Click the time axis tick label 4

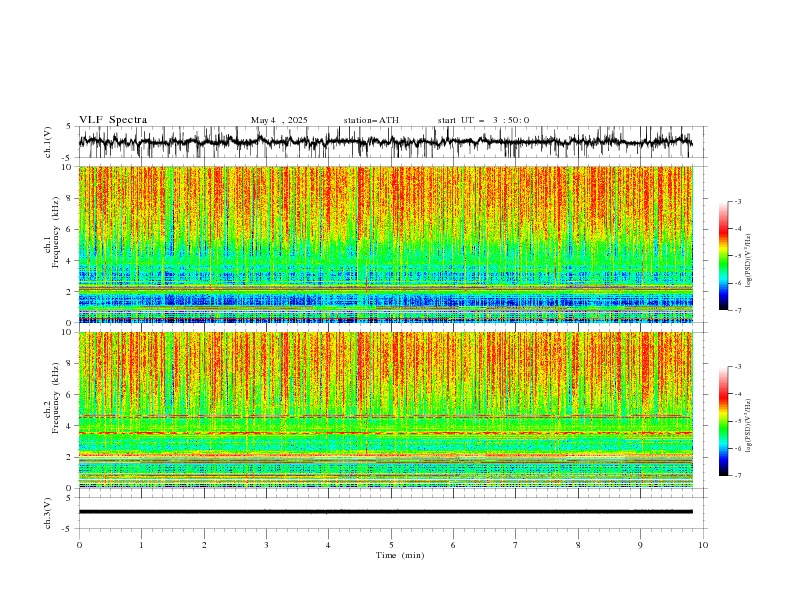328,545
